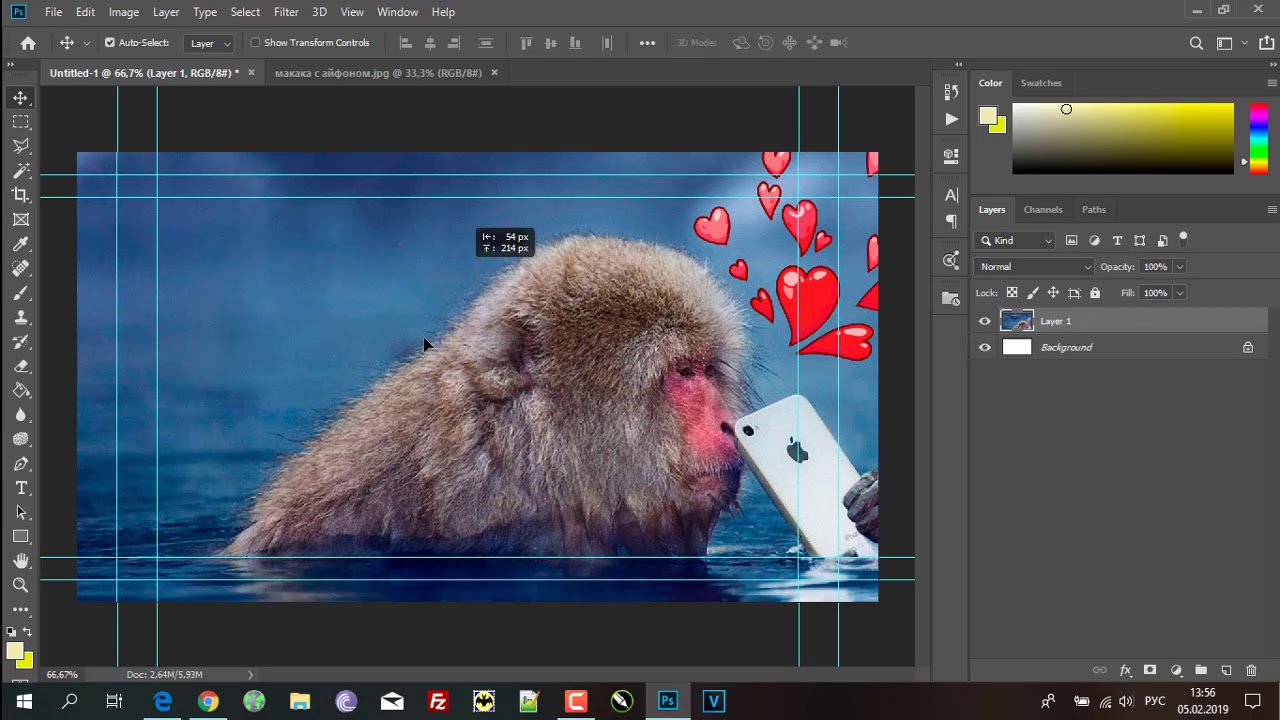Select the Horizontal Type tool
Screen dimensions: 1280x720
[x=20, y=488]
